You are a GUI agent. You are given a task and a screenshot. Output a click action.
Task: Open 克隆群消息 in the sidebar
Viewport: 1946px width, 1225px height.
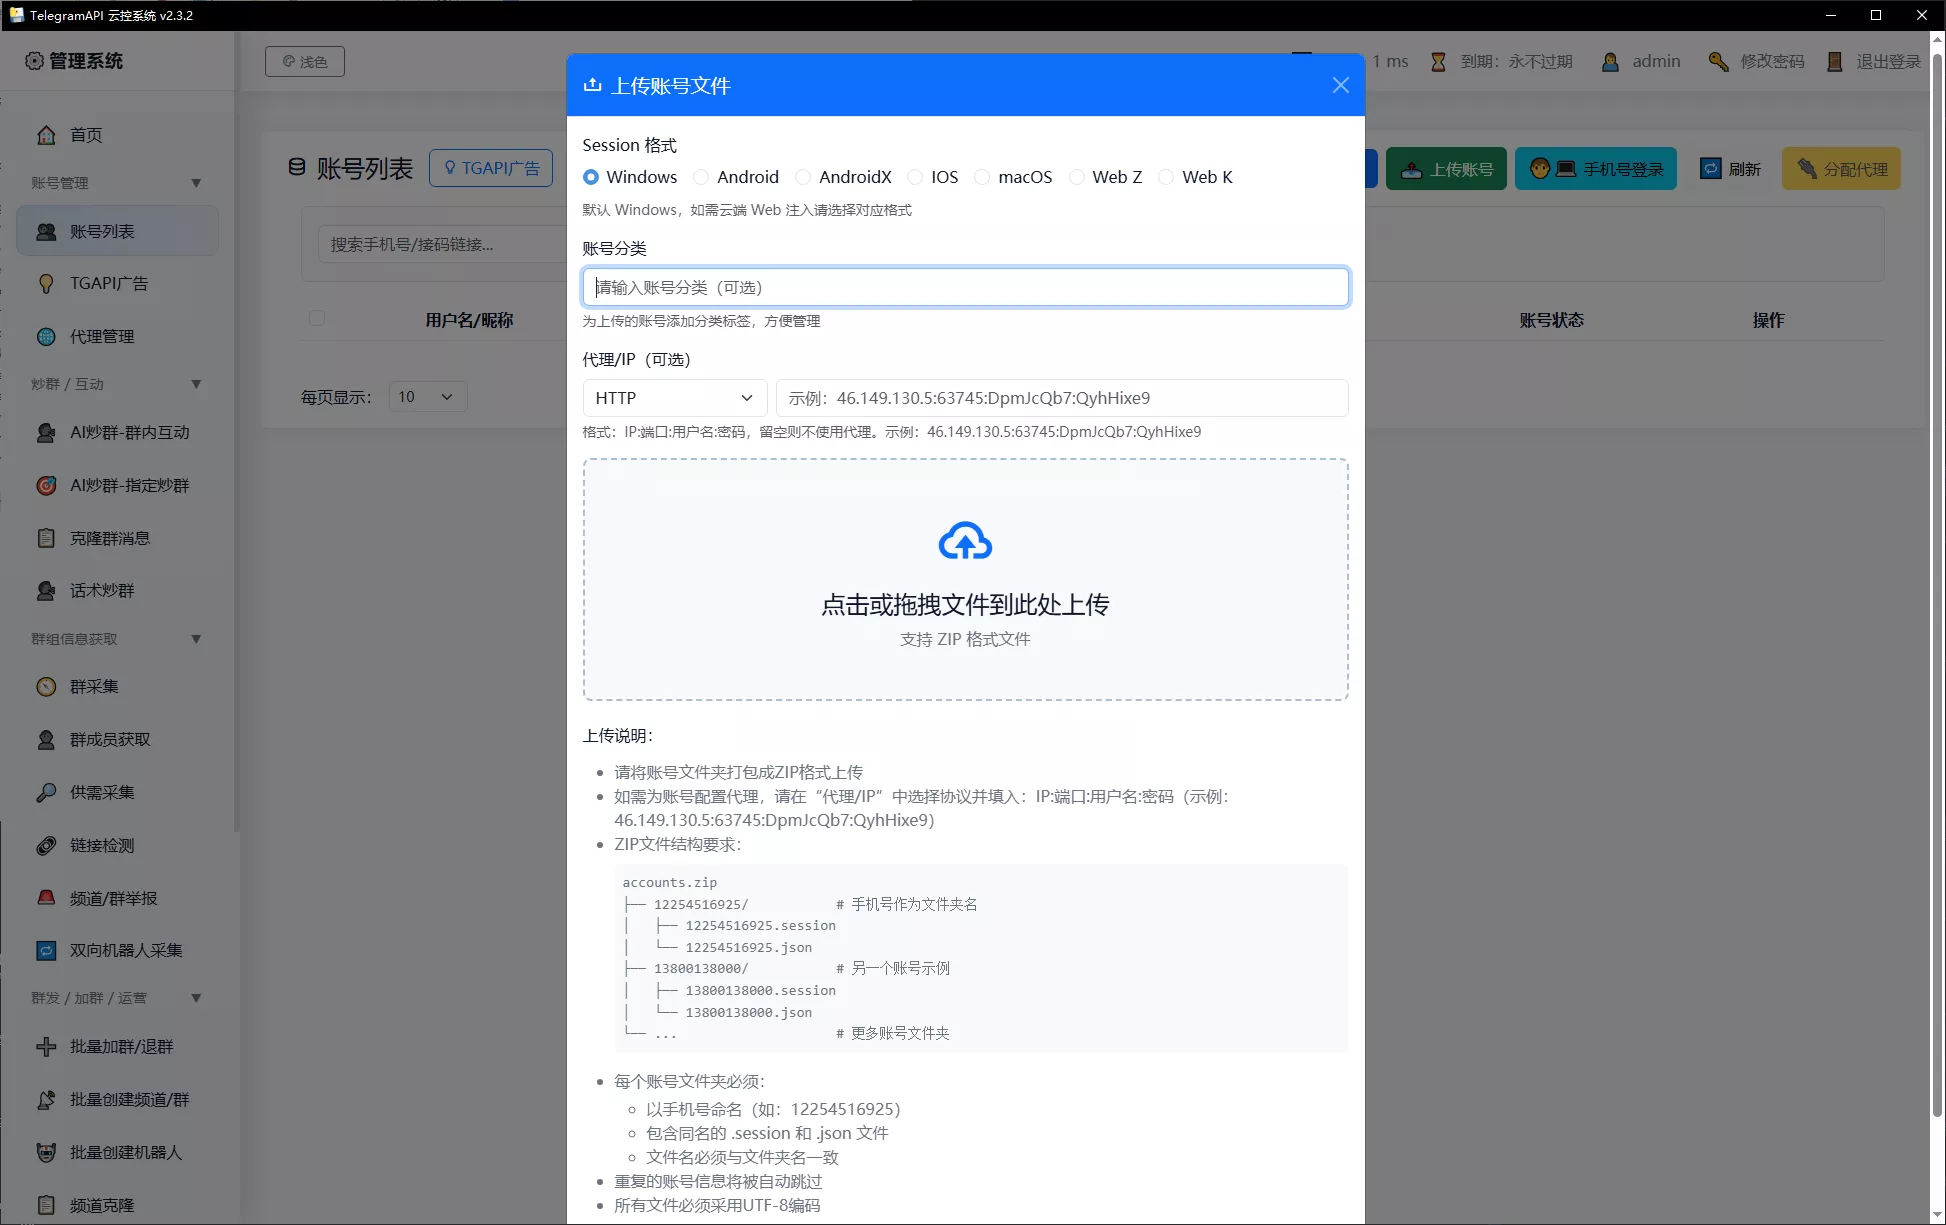pos(117,538)
